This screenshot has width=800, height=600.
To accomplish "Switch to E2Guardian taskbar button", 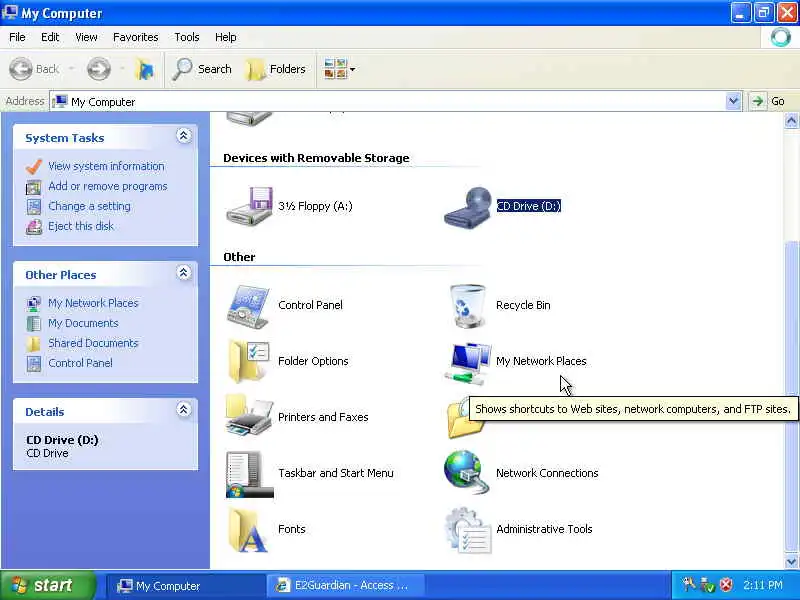I will 346,586.
